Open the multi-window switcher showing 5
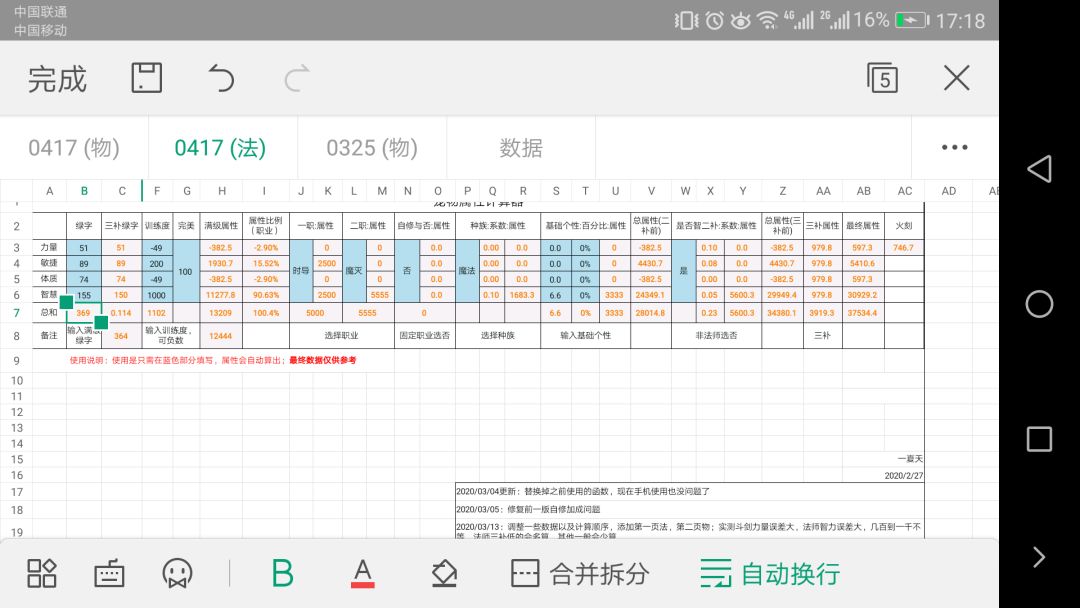The image size is (1080, 608). pos(882,78)
